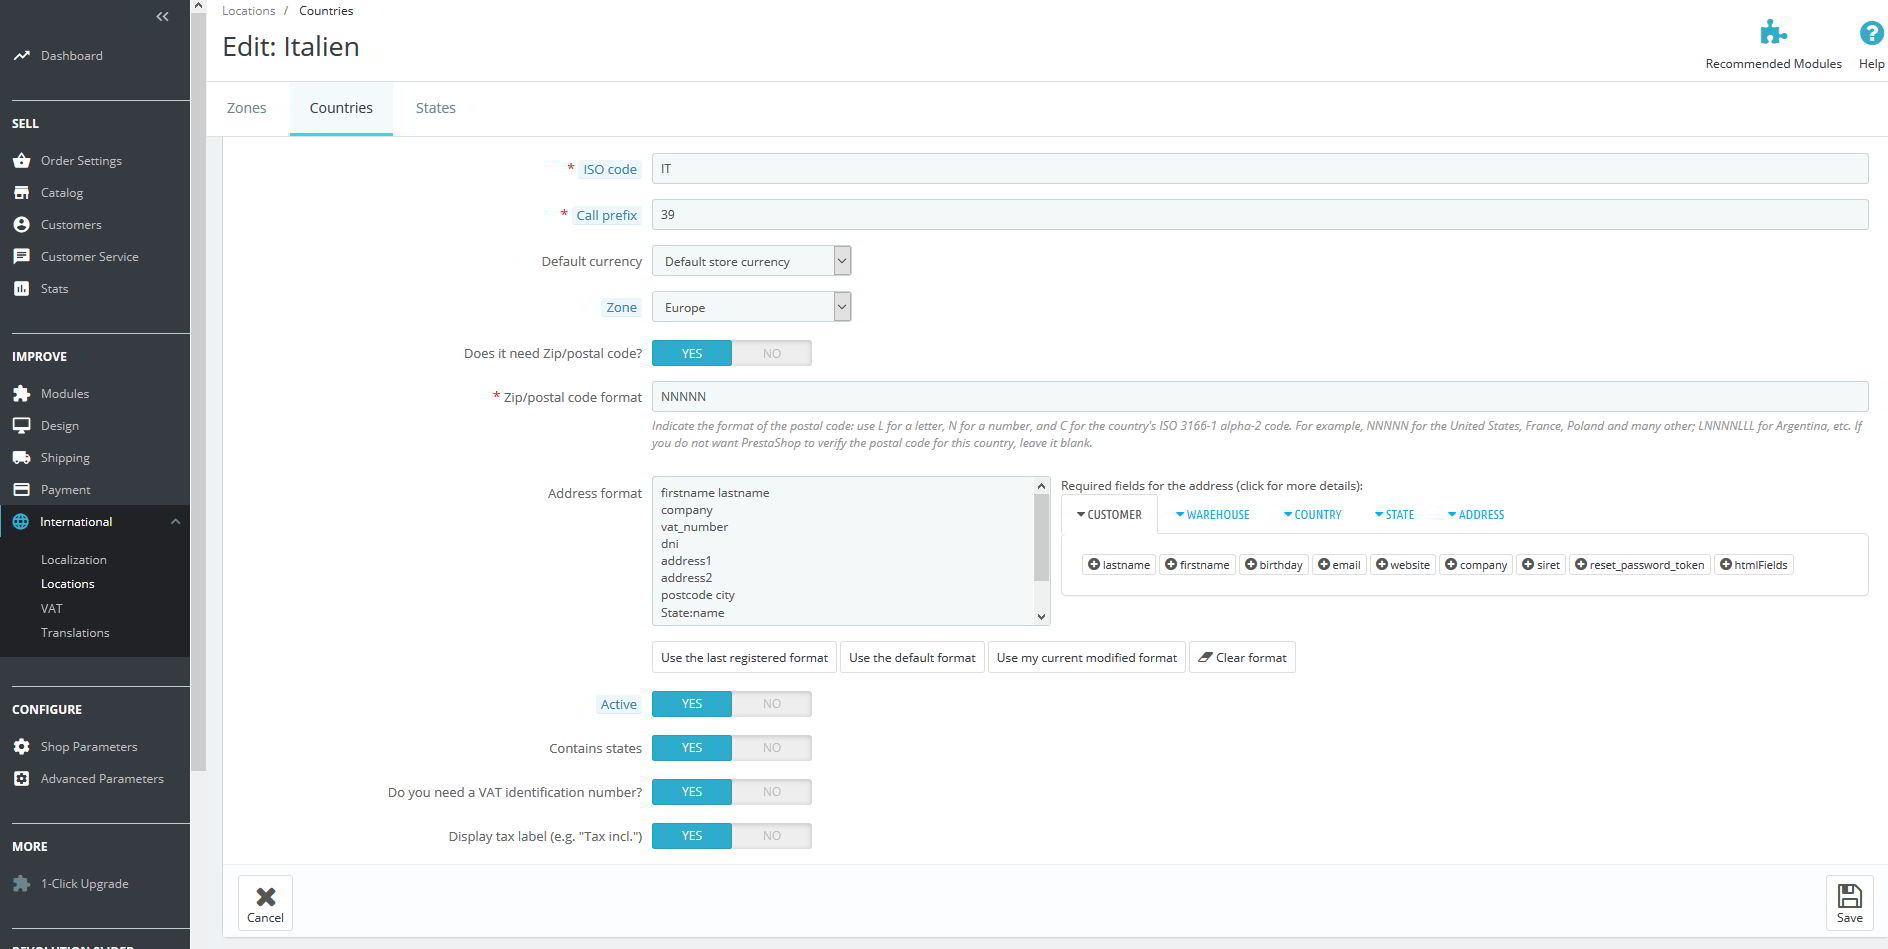This screenshot has width=1888, height=949.
Task: Set Active to YES
Action: click(x=692, y=704)
